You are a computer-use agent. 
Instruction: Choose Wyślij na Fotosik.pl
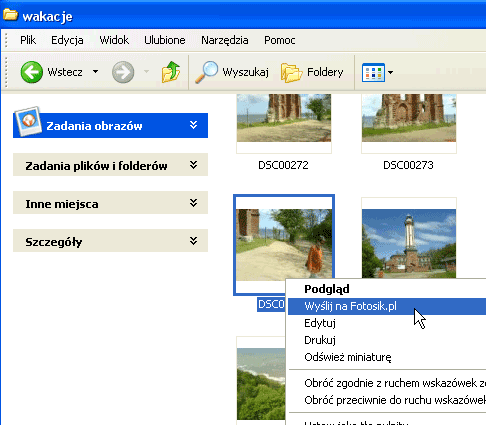tap(387, 306)
